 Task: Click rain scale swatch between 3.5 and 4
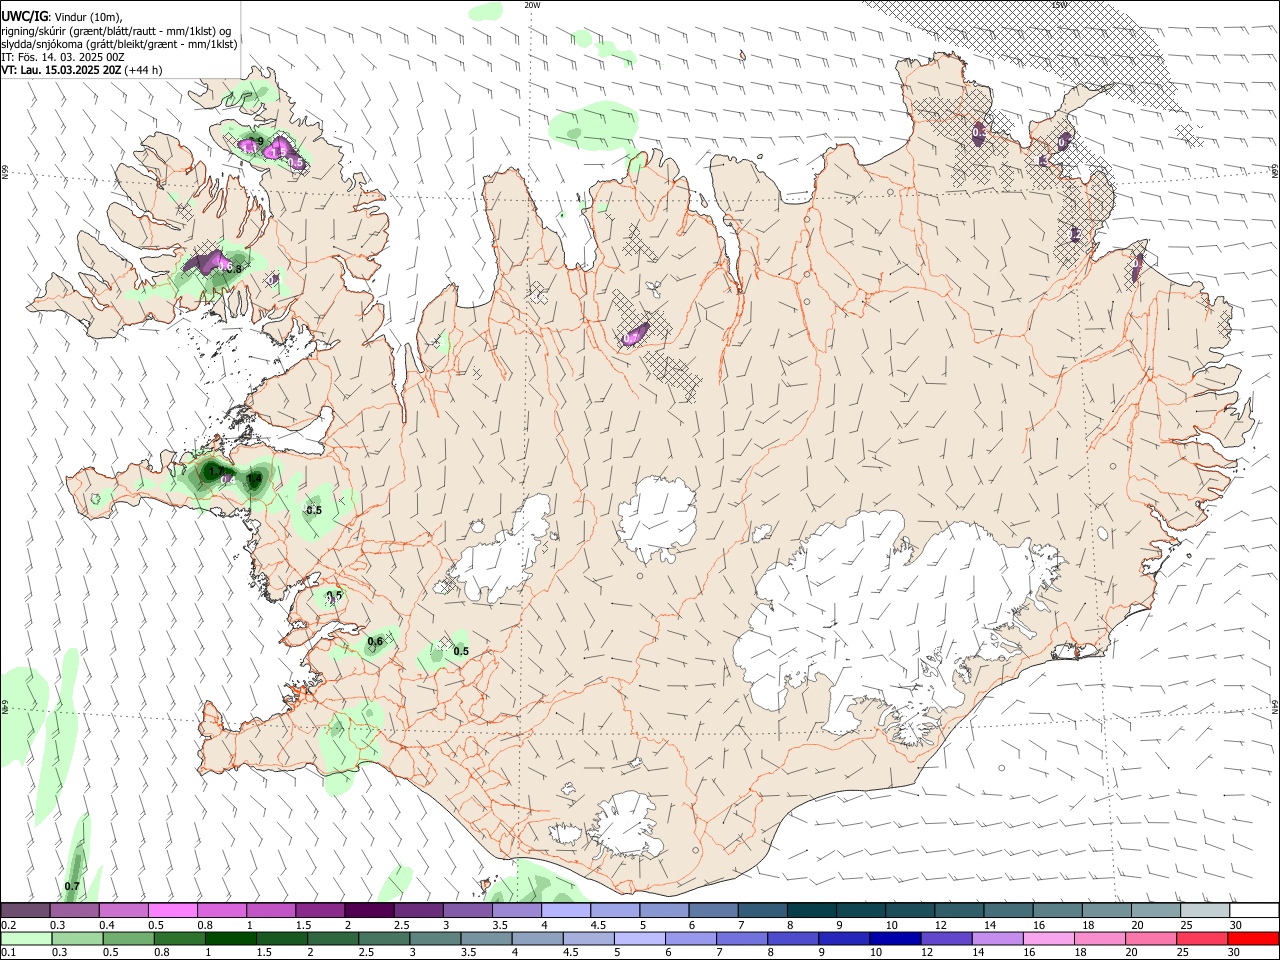(486, 939)
